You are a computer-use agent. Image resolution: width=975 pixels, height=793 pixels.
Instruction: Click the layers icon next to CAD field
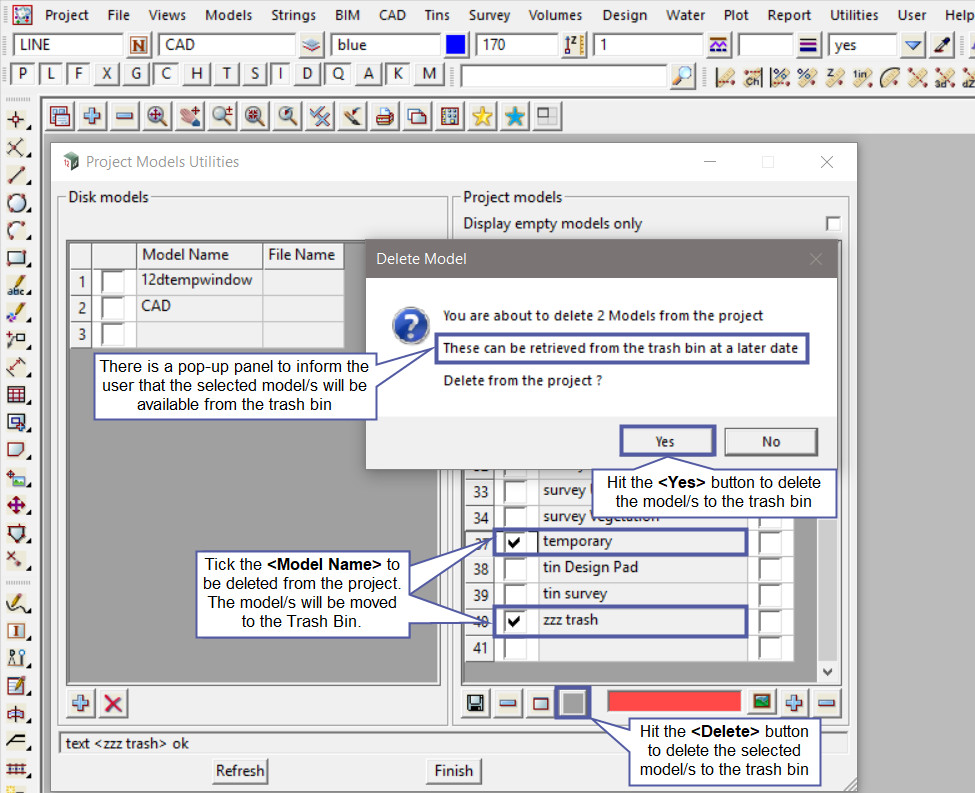tap(312, 45)
